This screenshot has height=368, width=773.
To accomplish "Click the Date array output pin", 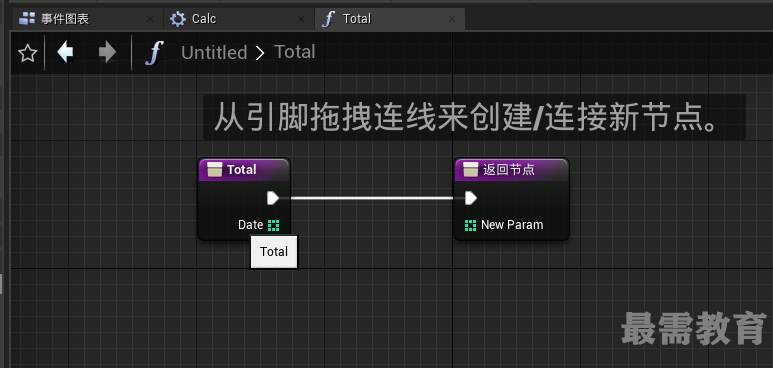I will [x=274, y=225].
